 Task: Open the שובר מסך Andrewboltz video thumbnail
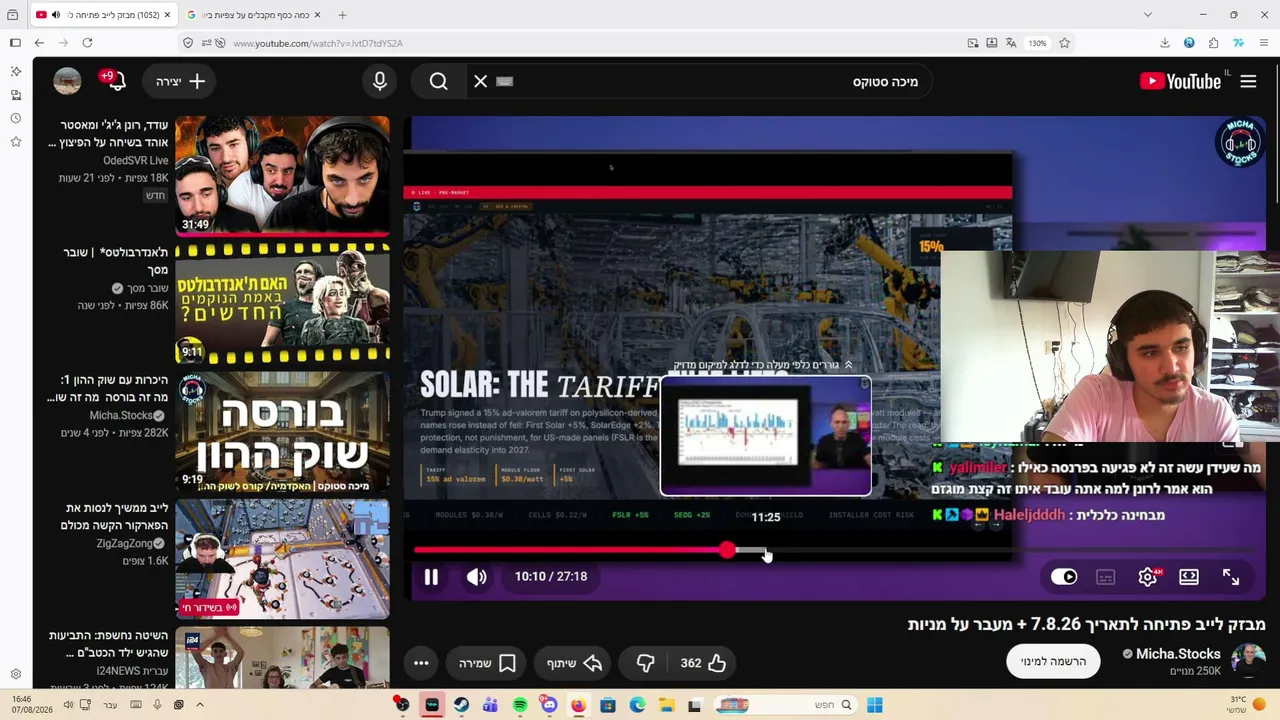[283, 304]
